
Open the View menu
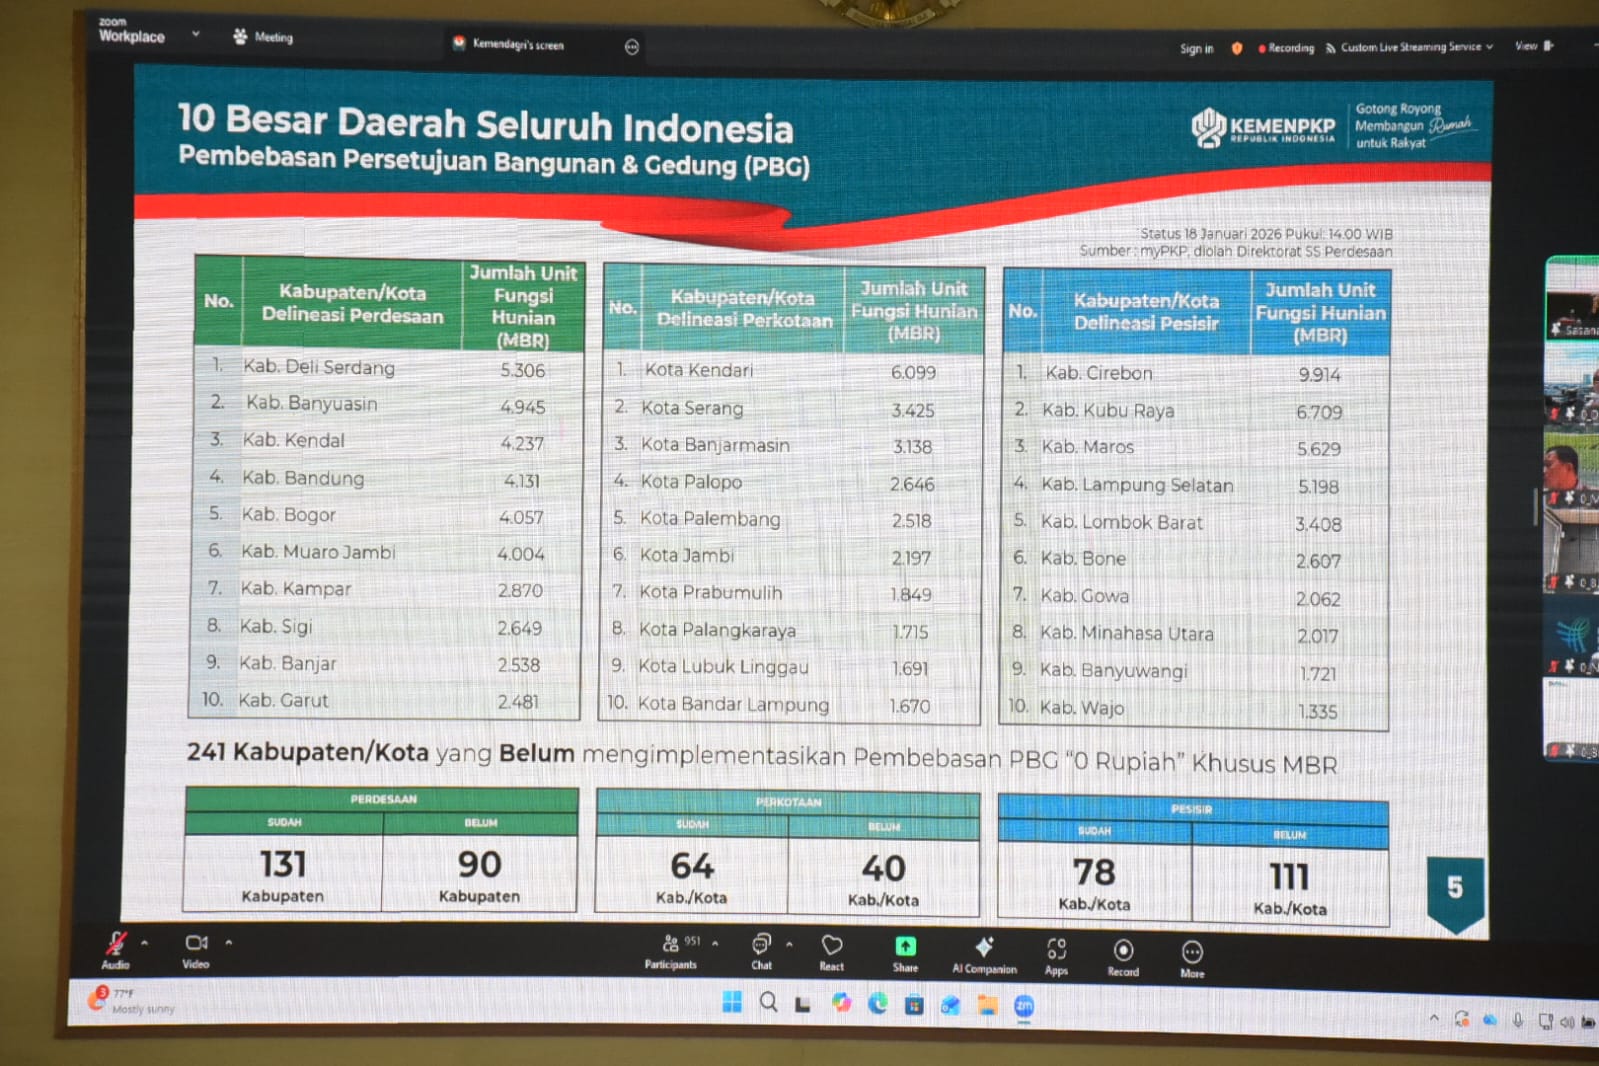pos(1531,46)
